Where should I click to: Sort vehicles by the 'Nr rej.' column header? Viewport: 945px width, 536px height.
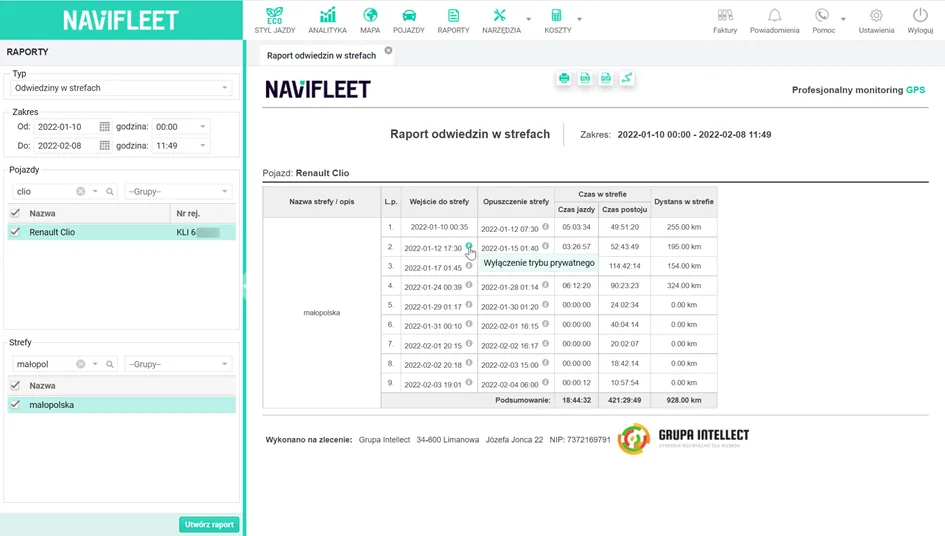(203, 213)
